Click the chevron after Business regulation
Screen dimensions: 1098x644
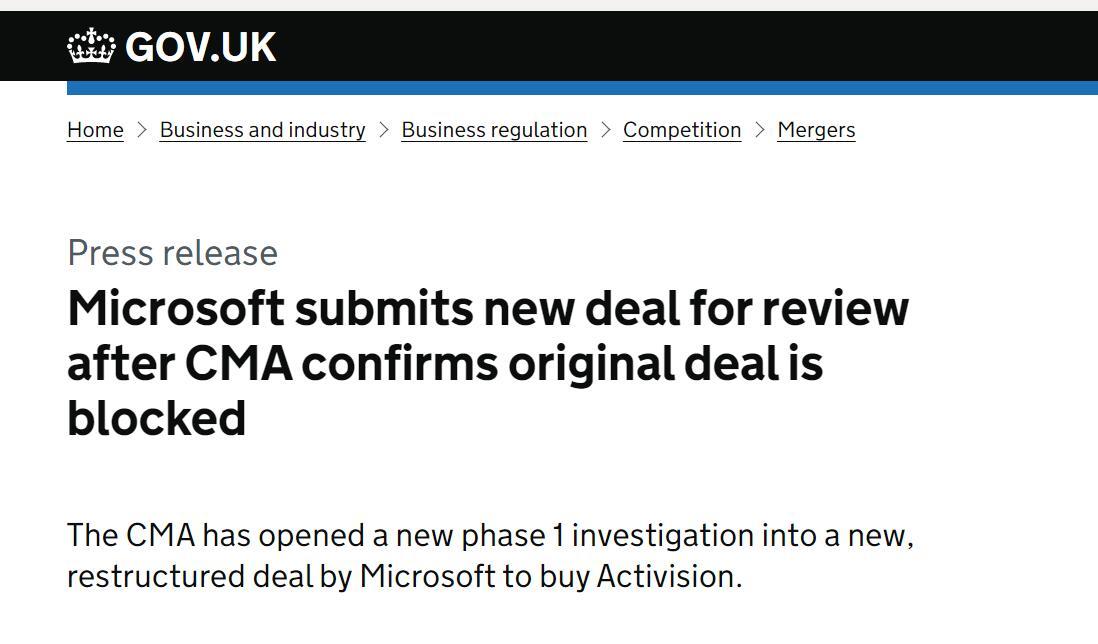[x=606, y=130]
